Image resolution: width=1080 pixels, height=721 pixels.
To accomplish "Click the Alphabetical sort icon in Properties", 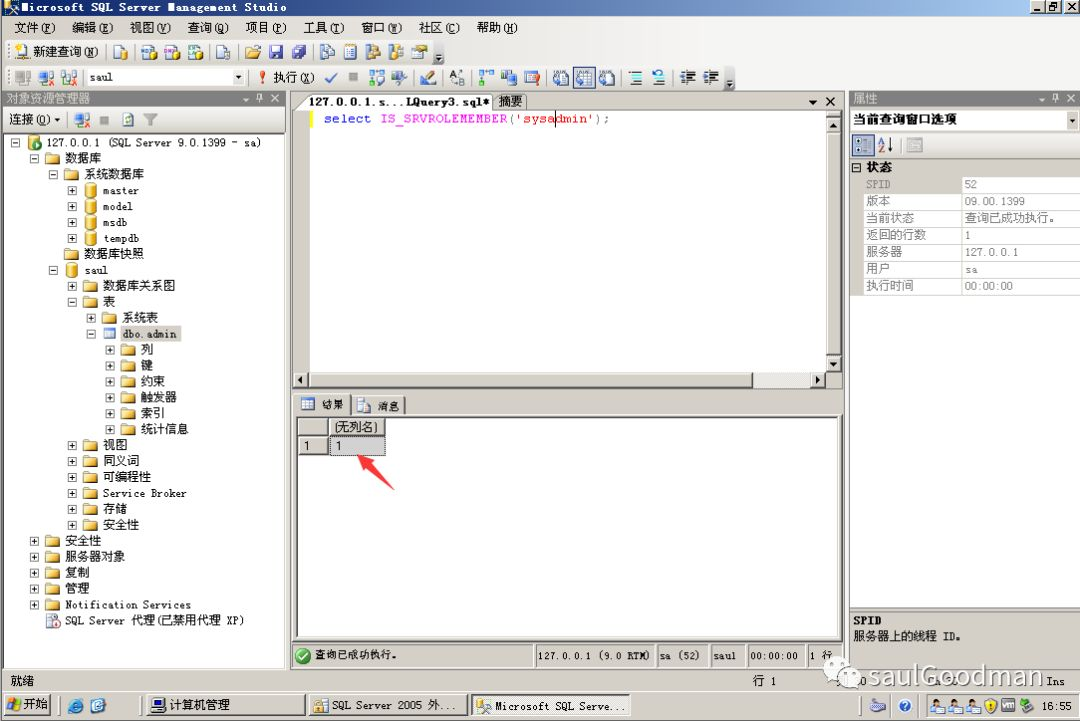I will tap(886, 145).
